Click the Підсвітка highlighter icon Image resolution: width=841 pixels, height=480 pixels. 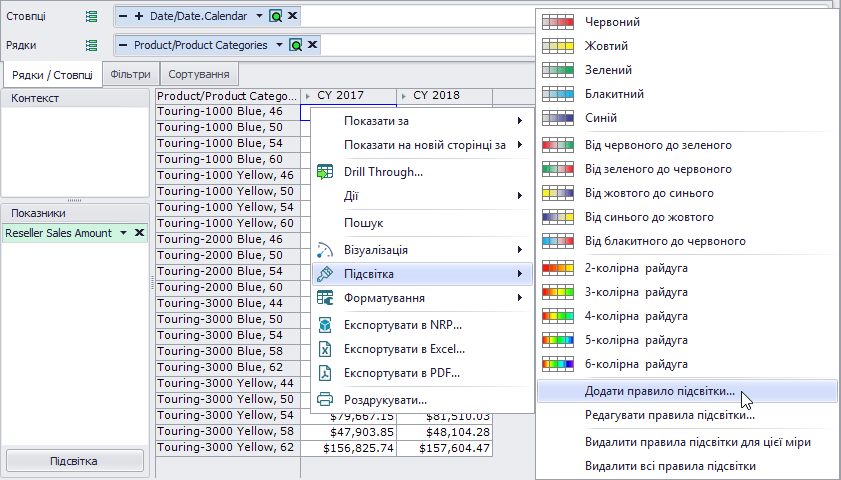click(325, 274)
